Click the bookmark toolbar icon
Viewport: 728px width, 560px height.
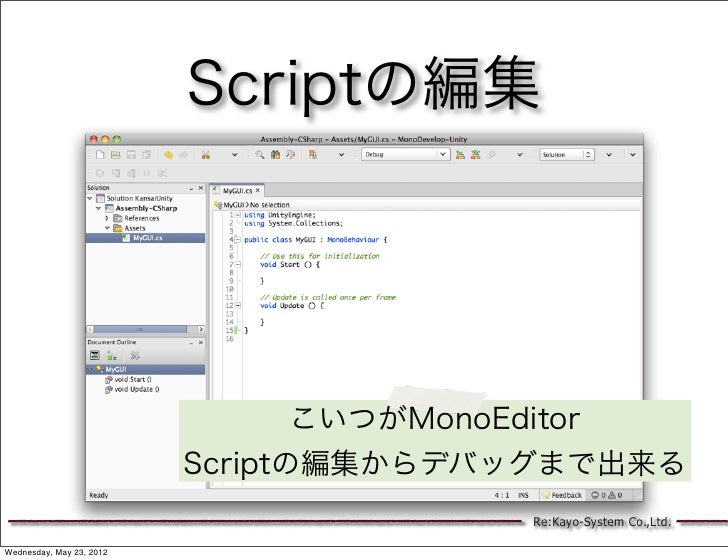313,155
